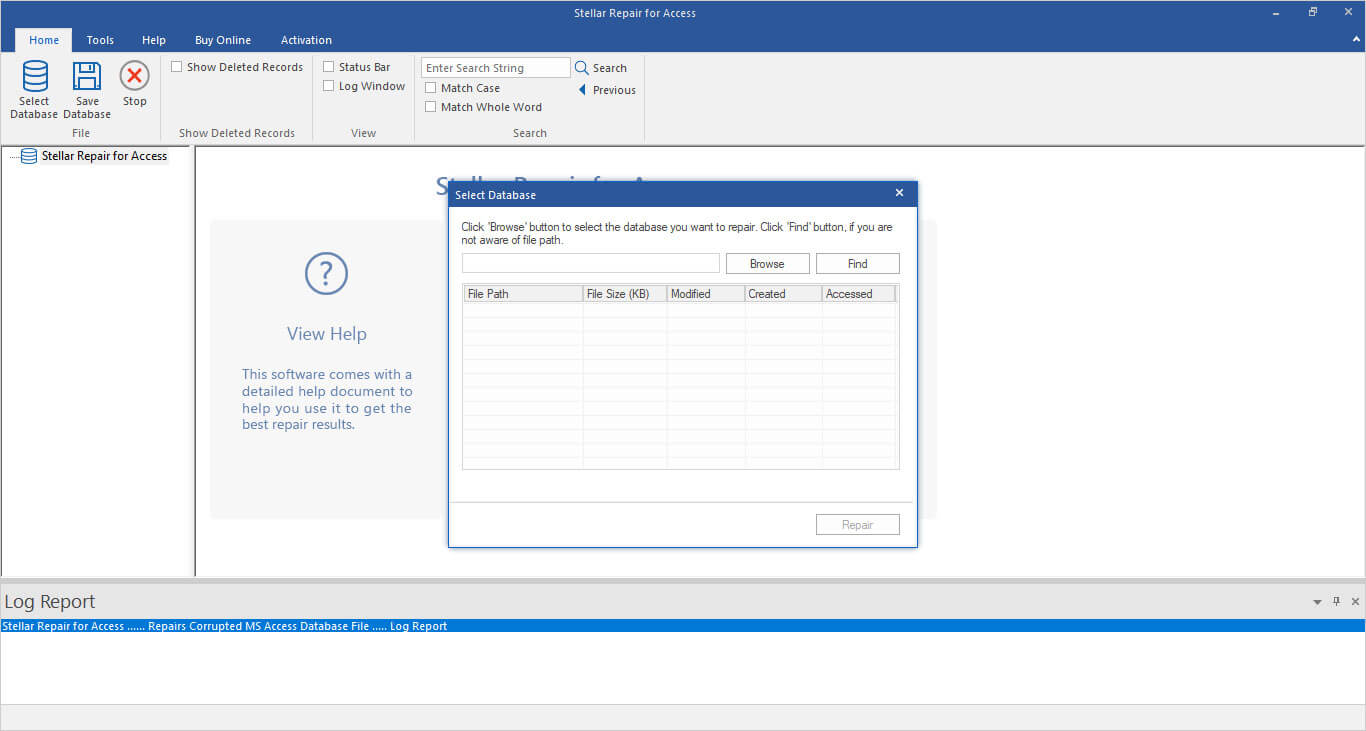Open View Help question mark icon
Screen dimensions: 1366x731
pyautogui.click(x=326, y=273)
